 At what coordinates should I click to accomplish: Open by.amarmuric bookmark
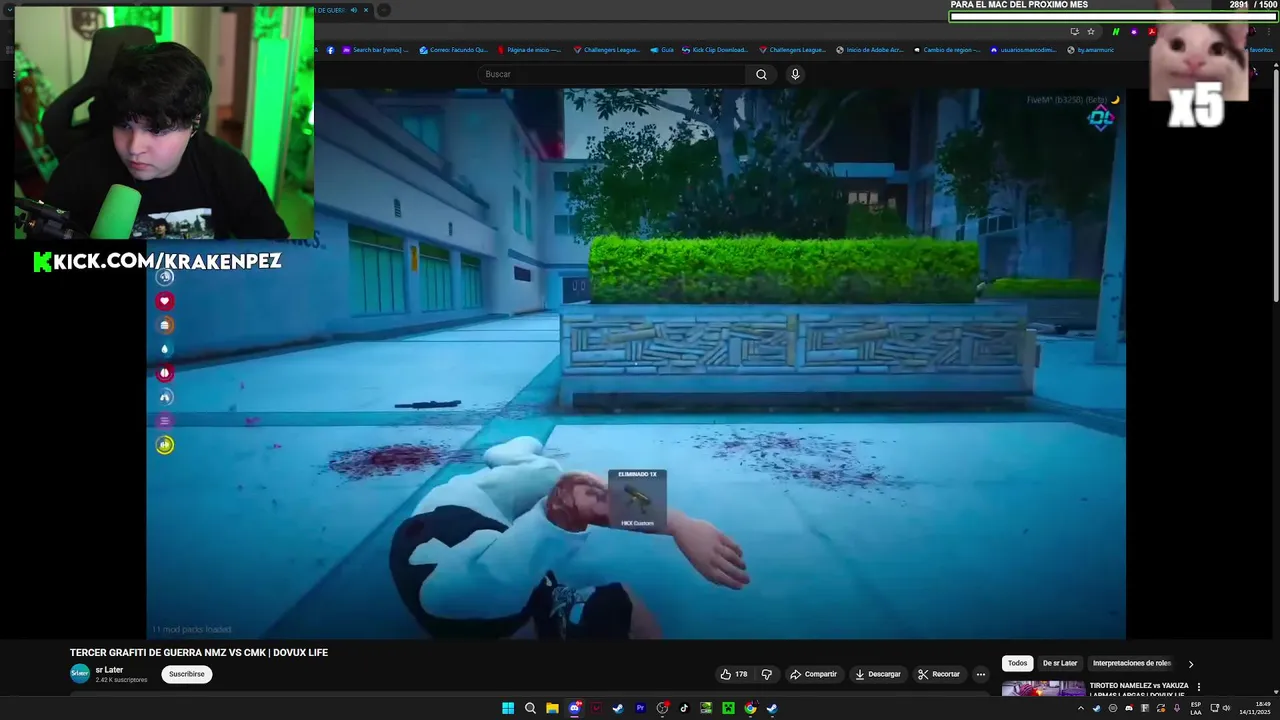(1089, 50)
